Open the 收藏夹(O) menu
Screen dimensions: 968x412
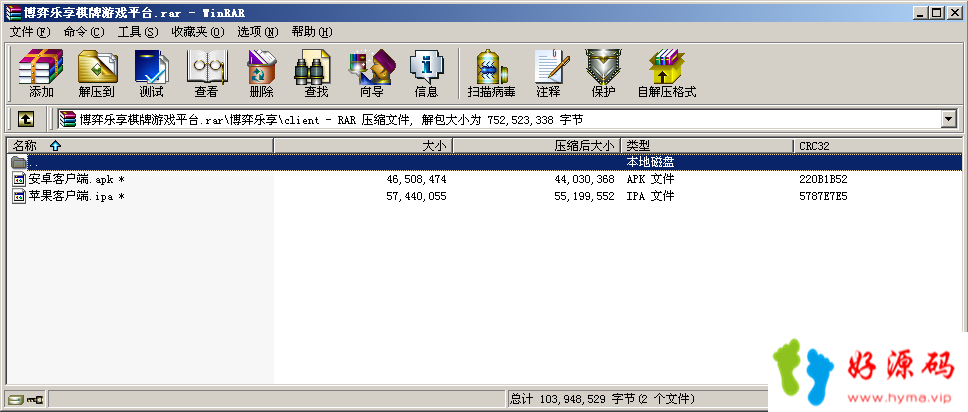point(198,32)
